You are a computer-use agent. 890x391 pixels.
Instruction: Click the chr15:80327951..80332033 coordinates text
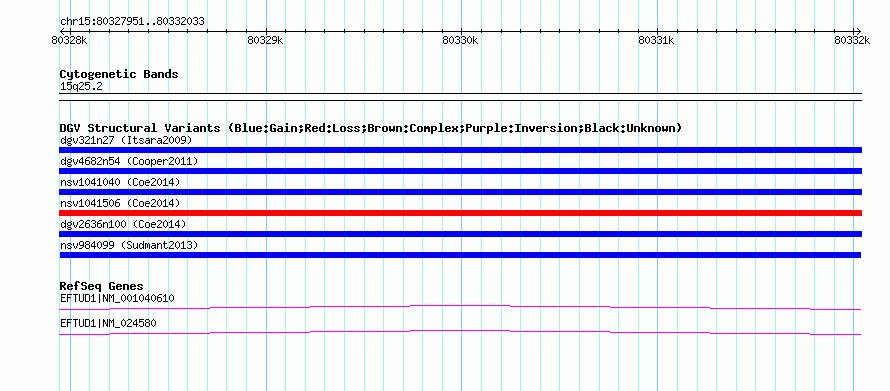click(x=132, y=22)
